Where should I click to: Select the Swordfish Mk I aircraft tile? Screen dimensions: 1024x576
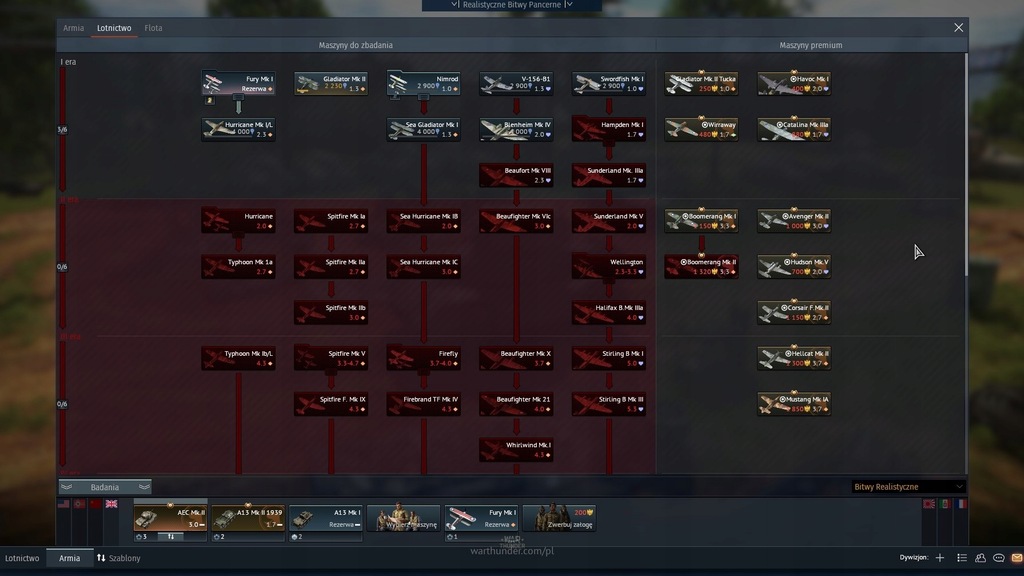609,84
